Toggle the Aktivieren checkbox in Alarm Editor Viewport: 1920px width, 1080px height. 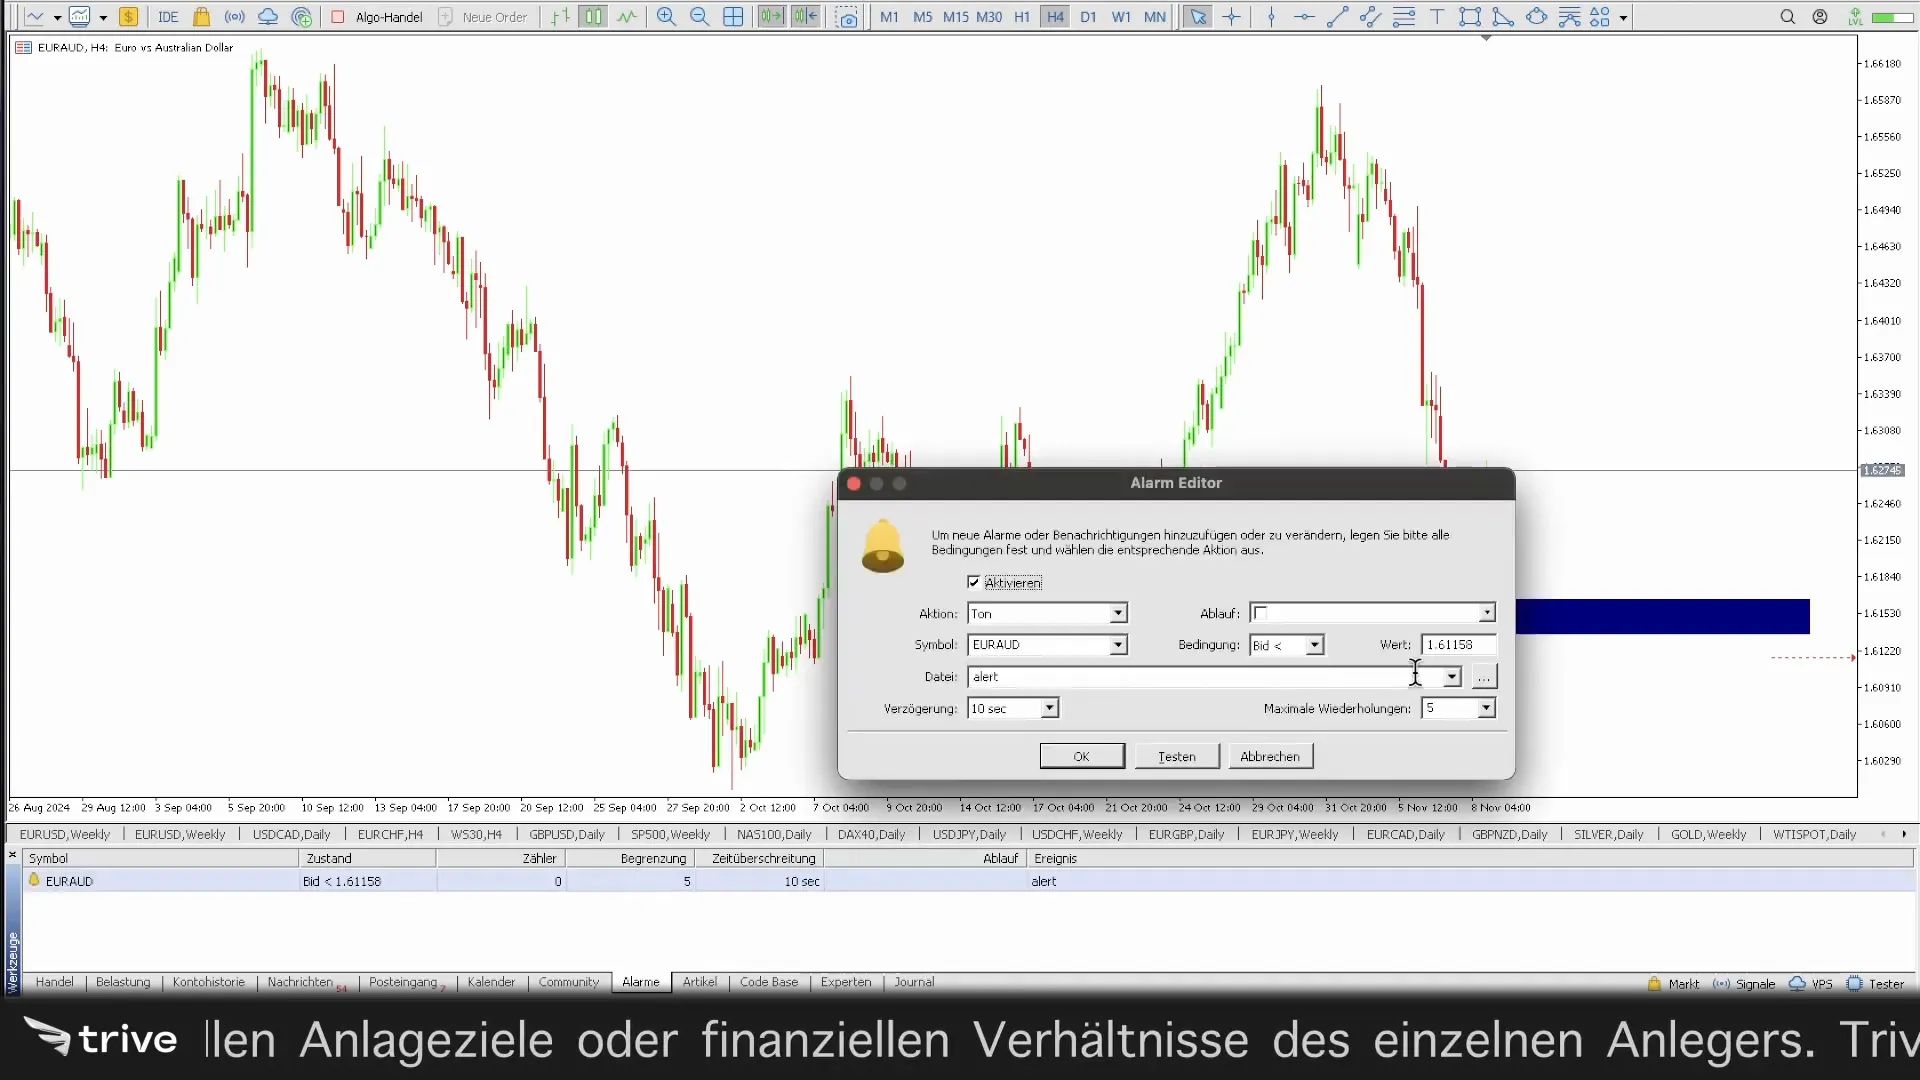point(975,582)
